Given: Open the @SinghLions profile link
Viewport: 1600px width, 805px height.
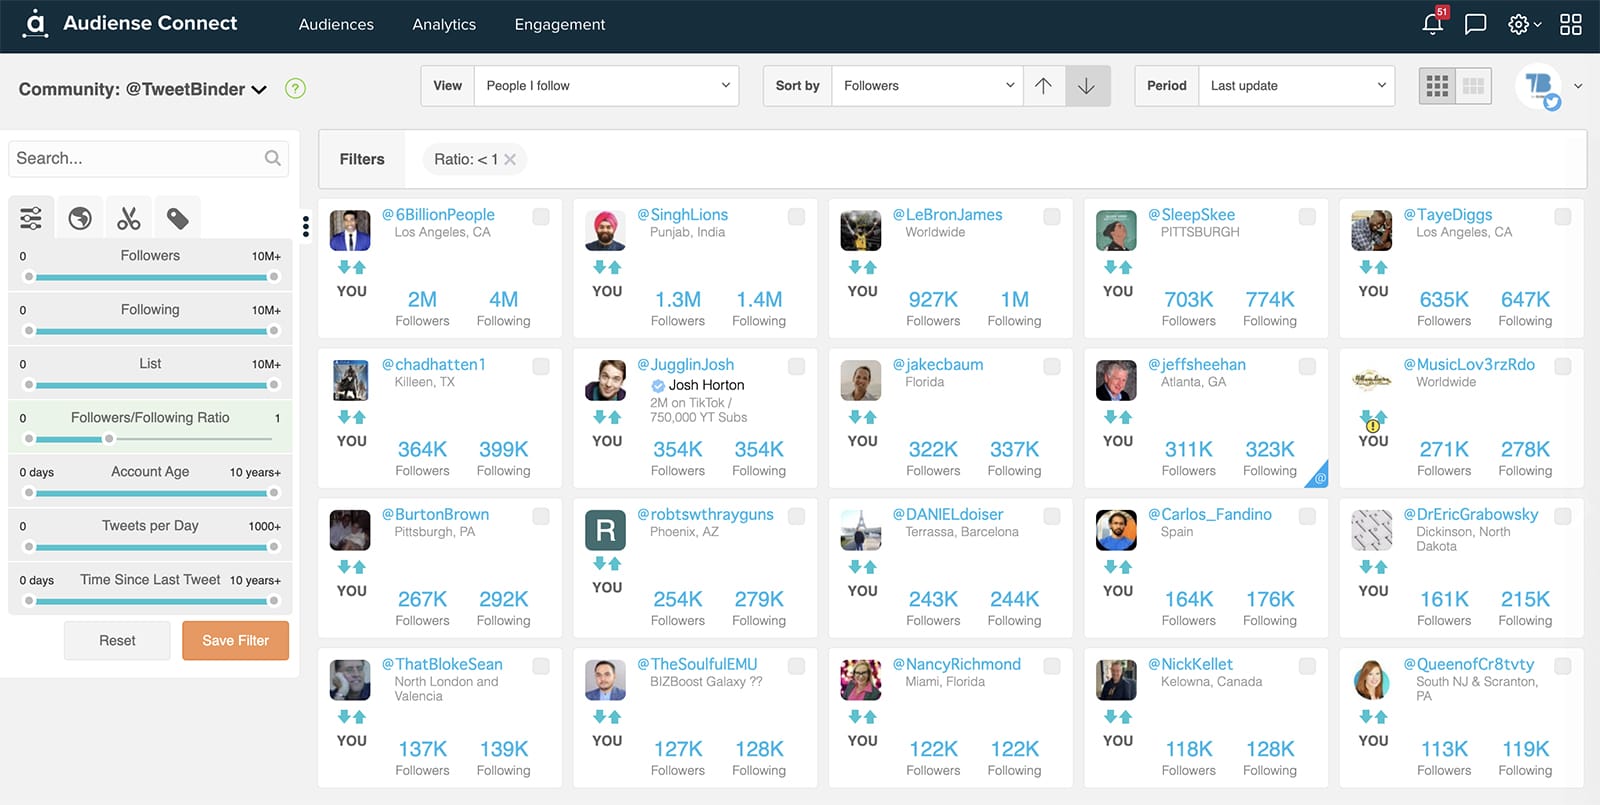Looking at the screenshot, I should (x=683, y=214).
